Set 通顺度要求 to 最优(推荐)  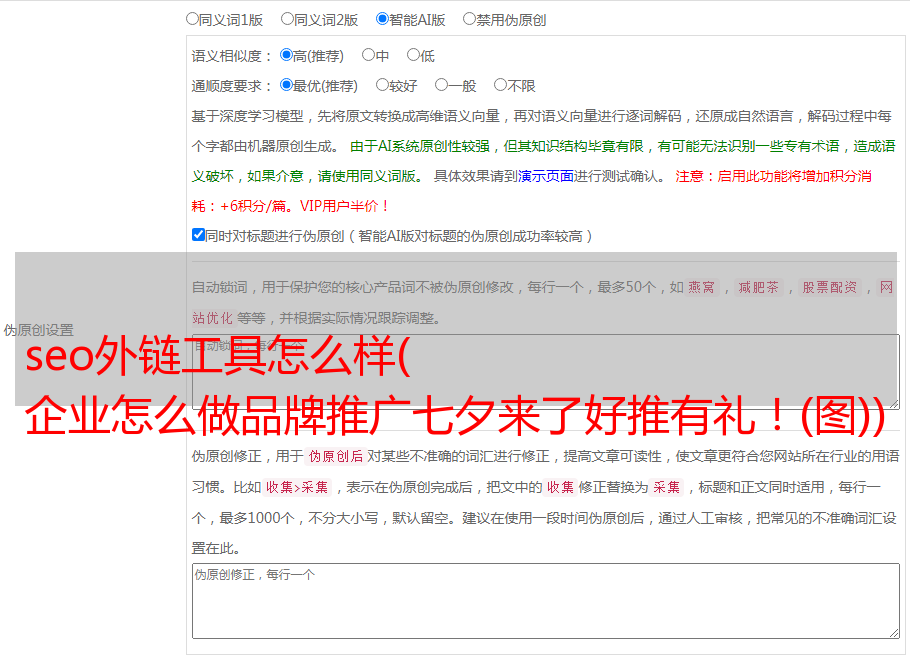(286, 85)
